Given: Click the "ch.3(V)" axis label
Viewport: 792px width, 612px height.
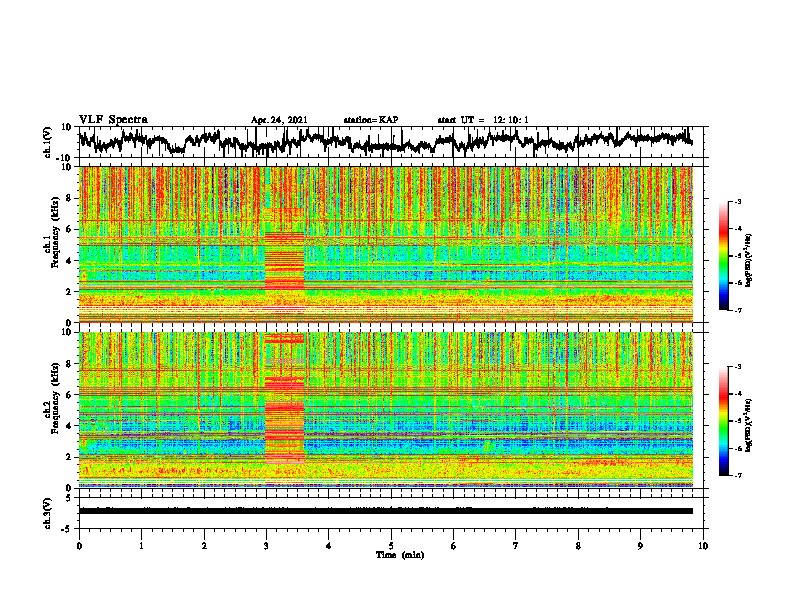Looking at the screenshot, I should (x=48, y=514).
